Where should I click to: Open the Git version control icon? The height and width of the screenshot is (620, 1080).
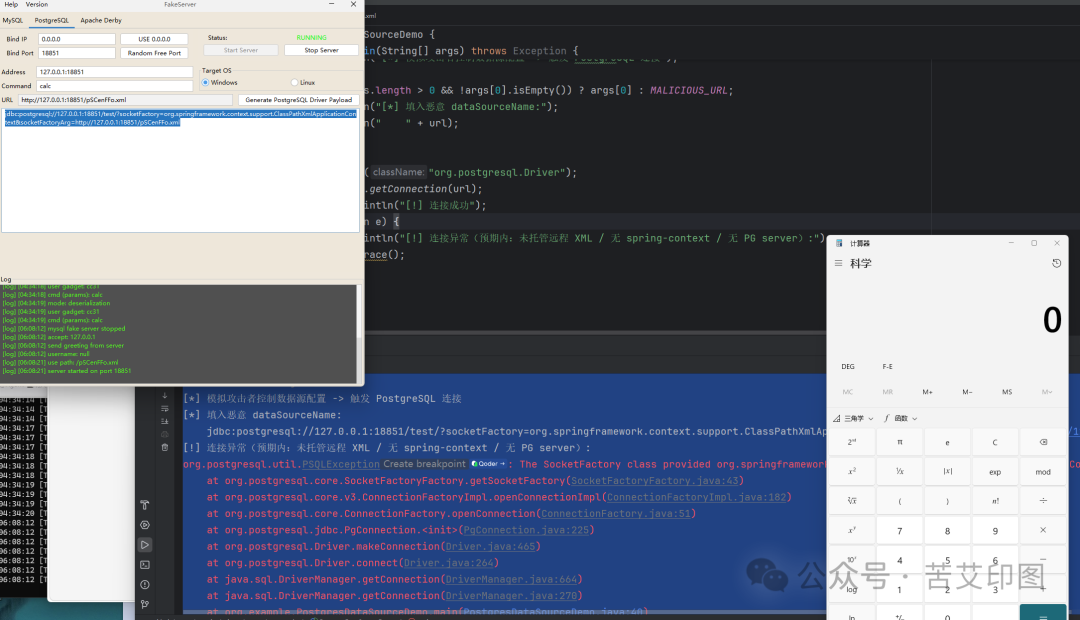tap(145, 605)
